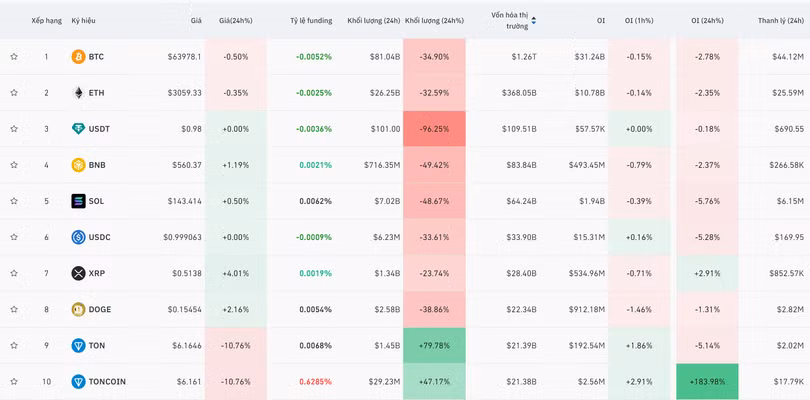
Task: Click the USDT Tether icon
Action: pos(78,129)
